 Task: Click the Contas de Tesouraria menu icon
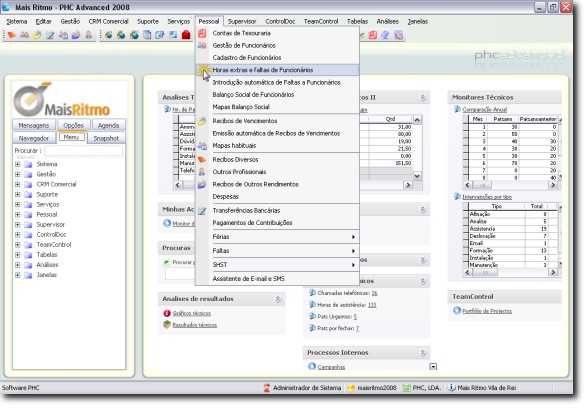point(202,33)
